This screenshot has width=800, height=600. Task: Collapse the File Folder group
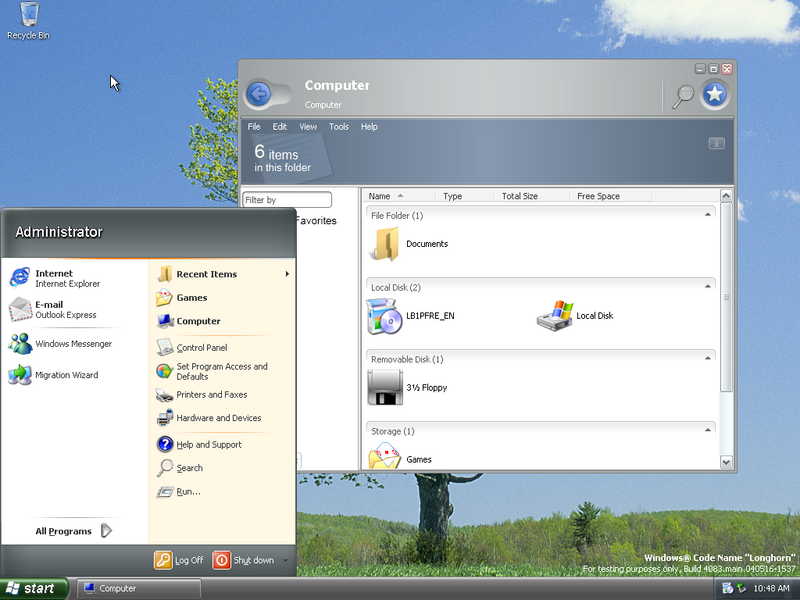(708, 215)
